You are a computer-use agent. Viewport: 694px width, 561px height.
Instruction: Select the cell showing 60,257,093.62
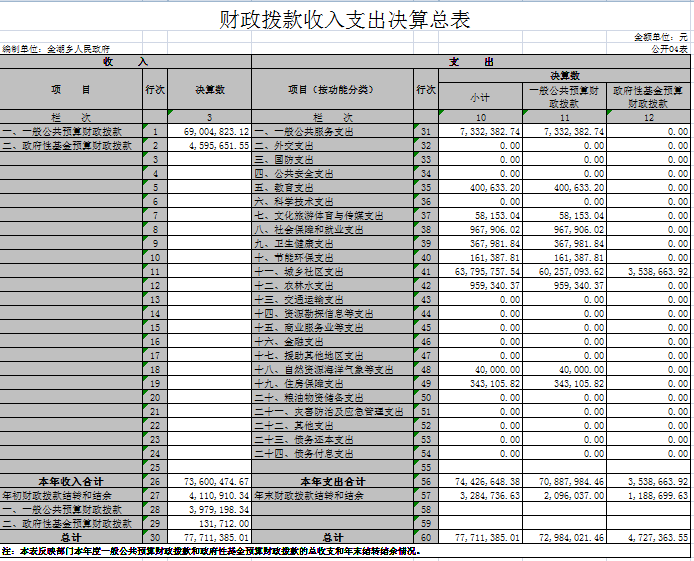(565, 271)
